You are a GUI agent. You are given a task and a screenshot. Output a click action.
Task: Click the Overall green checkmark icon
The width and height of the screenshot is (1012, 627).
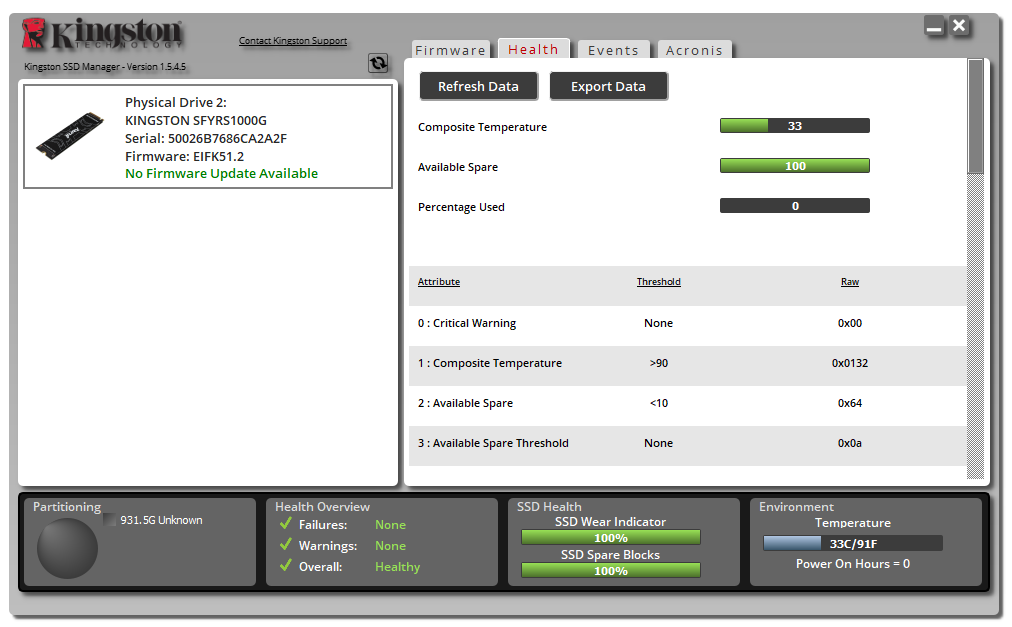[286, 565]
